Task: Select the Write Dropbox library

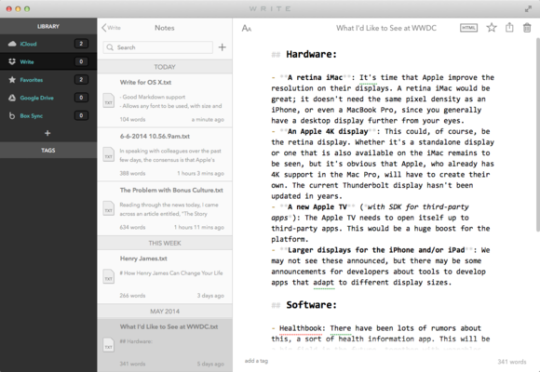Action: (48, 62)
